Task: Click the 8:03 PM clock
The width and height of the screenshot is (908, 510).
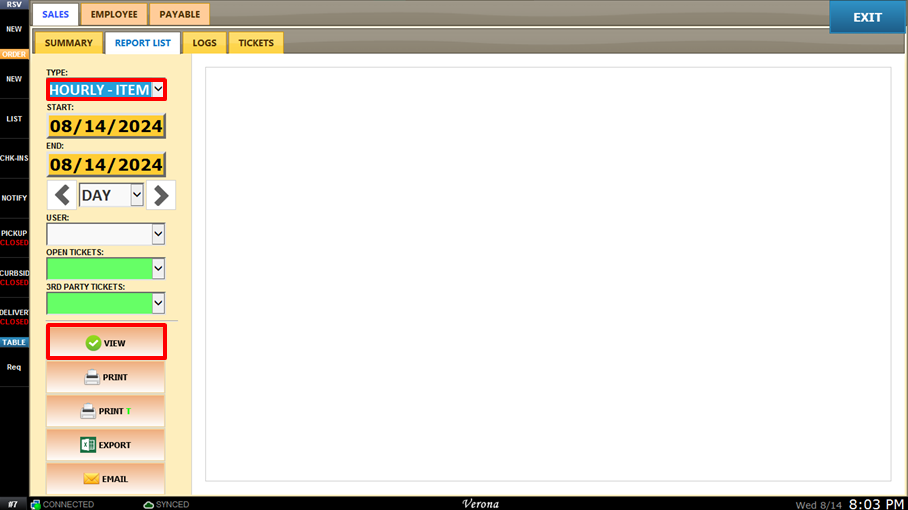Action: [x=876, y=504]
